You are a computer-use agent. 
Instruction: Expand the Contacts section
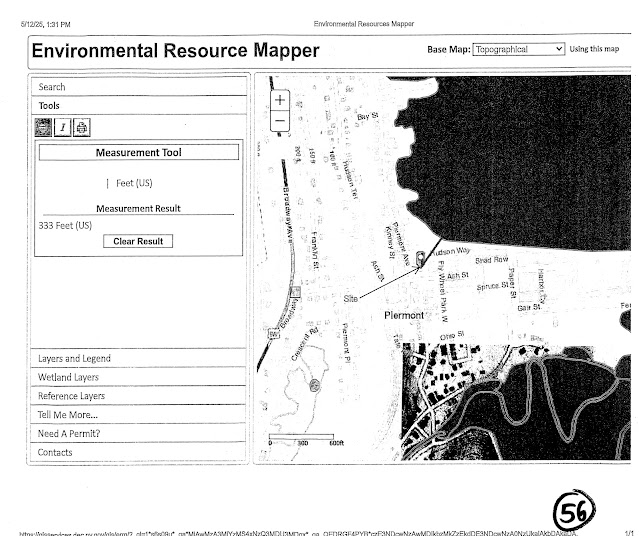click(138, 452)
